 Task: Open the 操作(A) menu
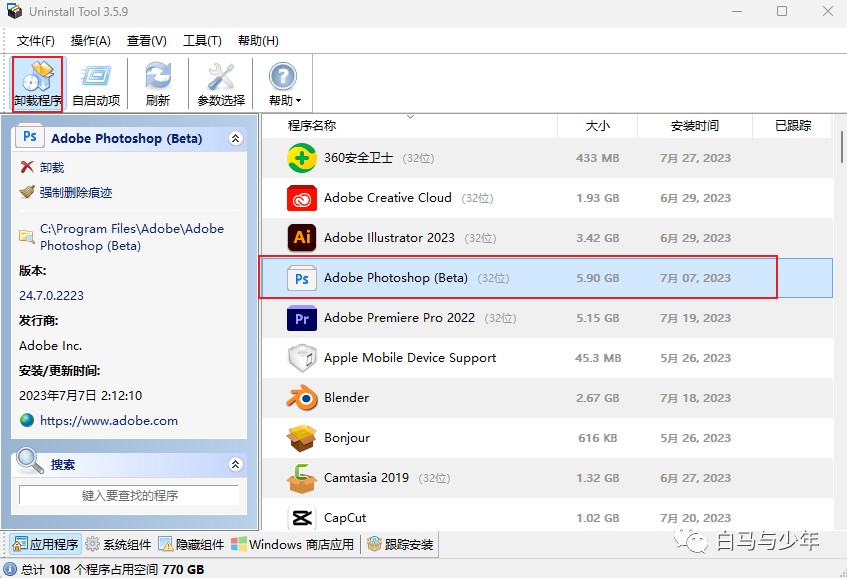pos(91,41)
